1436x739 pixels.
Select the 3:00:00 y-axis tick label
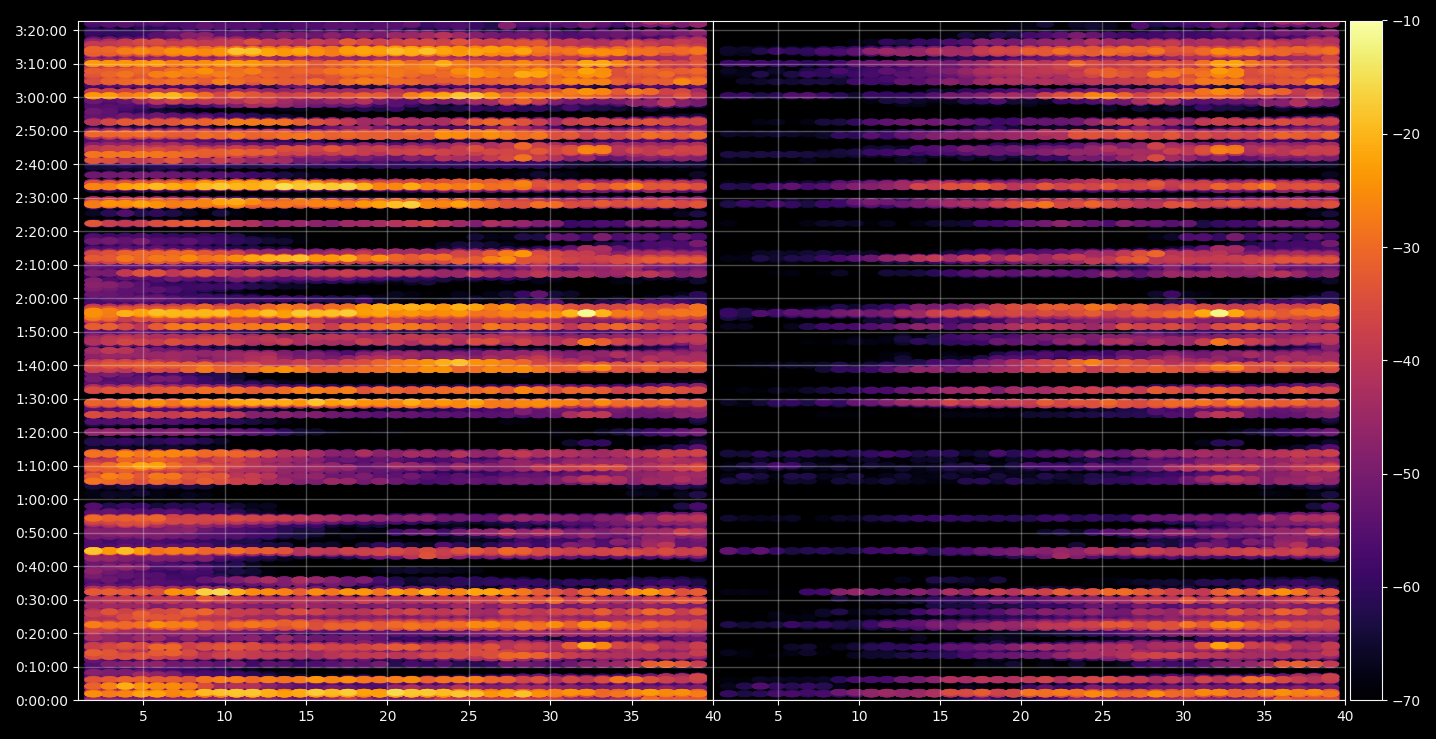(41, 98)
